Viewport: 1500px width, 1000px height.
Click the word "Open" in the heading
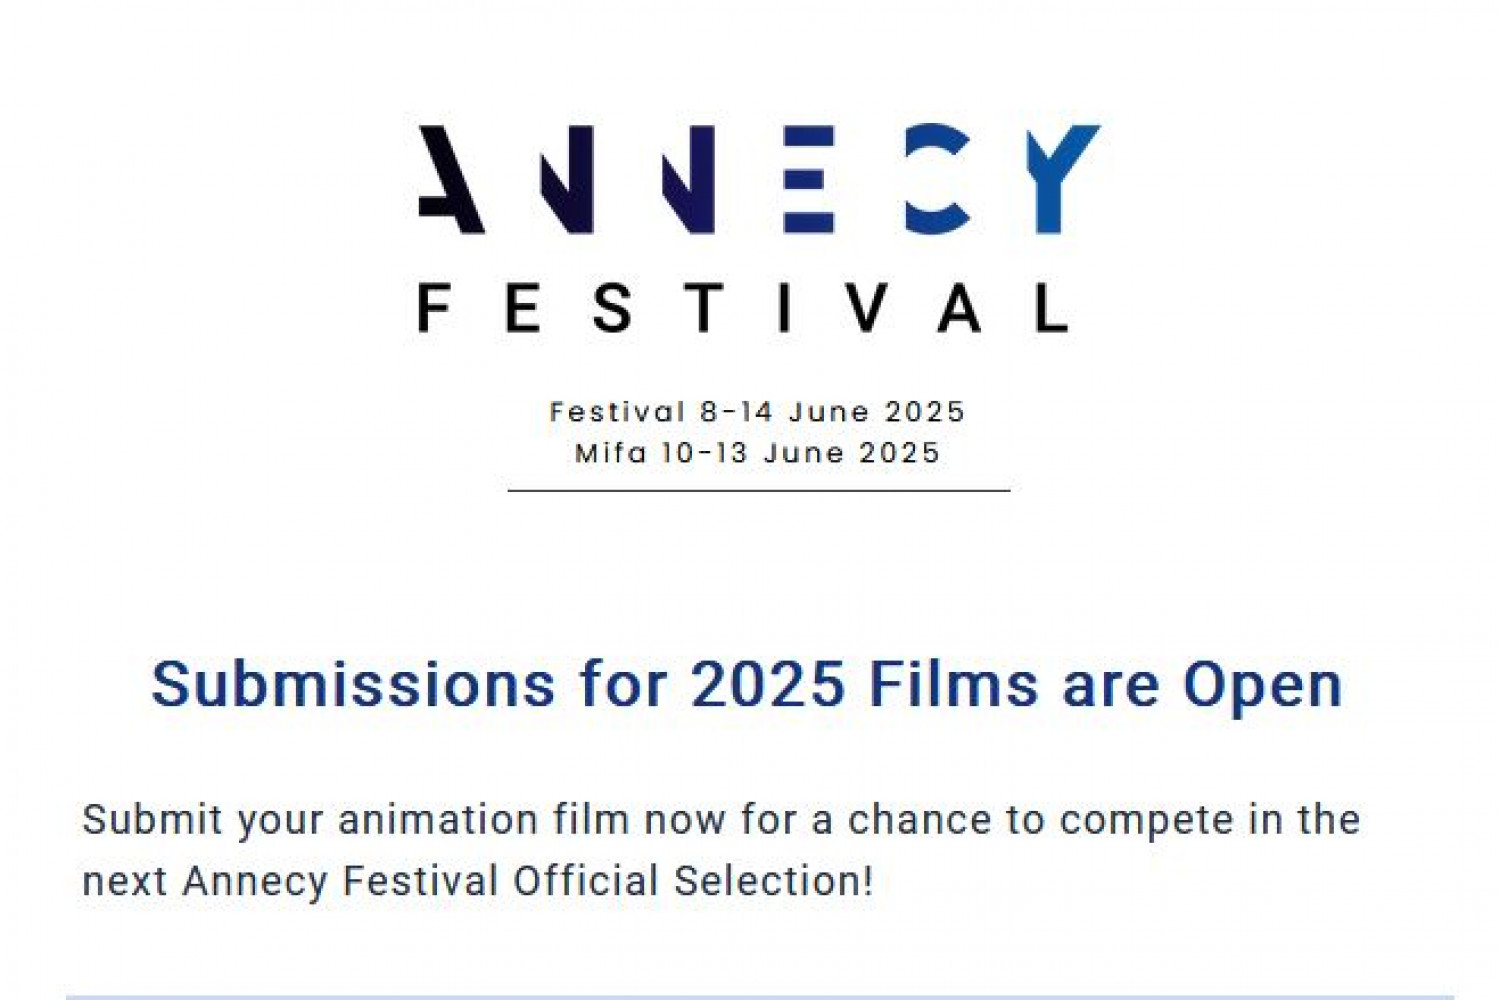1262,687
